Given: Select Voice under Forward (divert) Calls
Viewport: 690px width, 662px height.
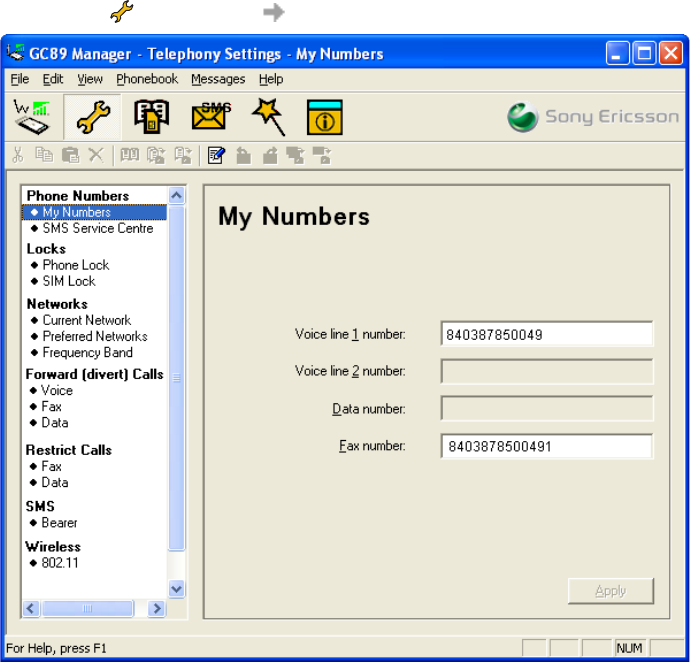Looking at the screenshot, I should pos(57,390).
